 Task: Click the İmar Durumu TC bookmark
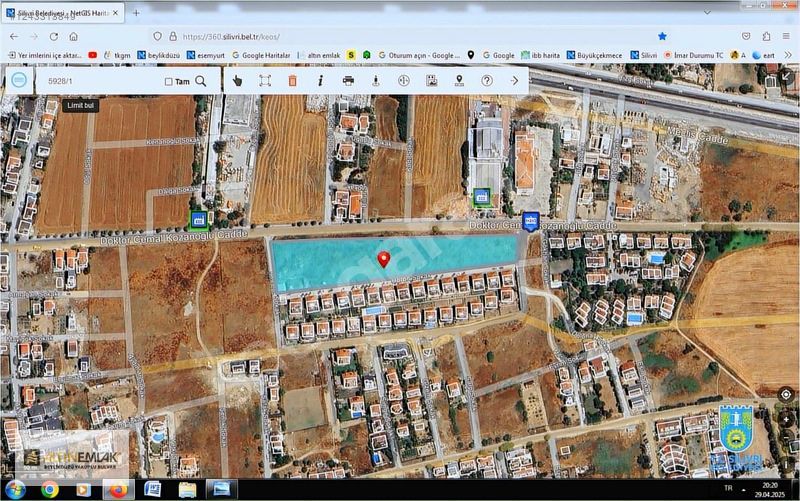[699, 55]
